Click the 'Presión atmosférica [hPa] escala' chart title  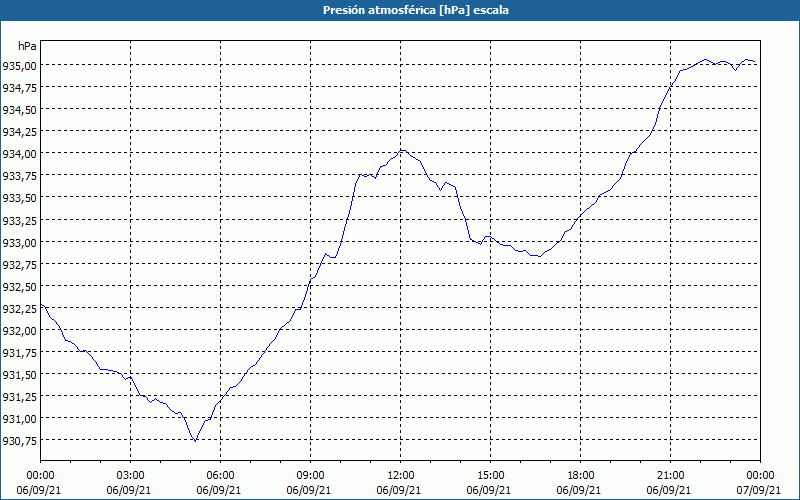pyautogui.click(x=416, y=10)
